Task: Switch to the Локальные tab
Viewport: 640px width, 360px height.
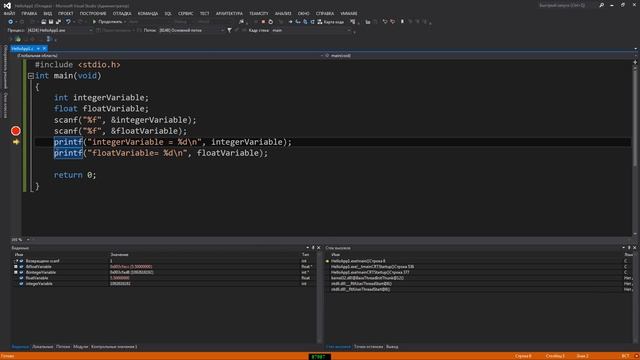Action: [42, 347]
